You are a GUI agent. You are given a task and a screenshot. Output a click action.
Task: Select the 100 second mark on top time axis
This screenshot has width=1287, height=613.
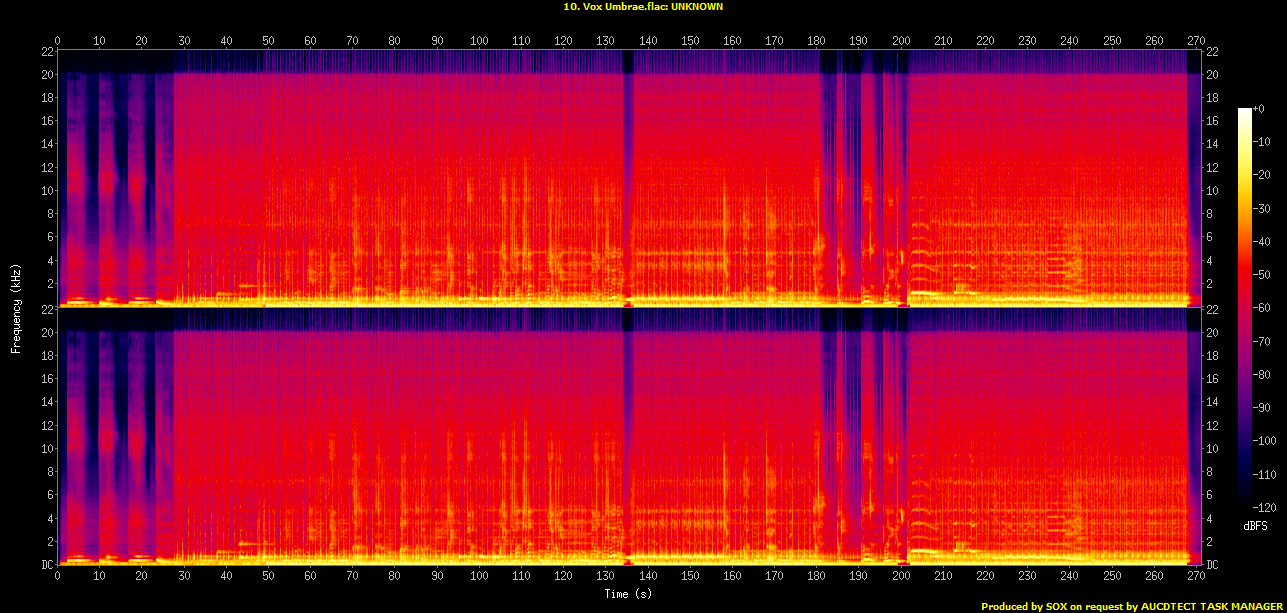coord(480,40)
